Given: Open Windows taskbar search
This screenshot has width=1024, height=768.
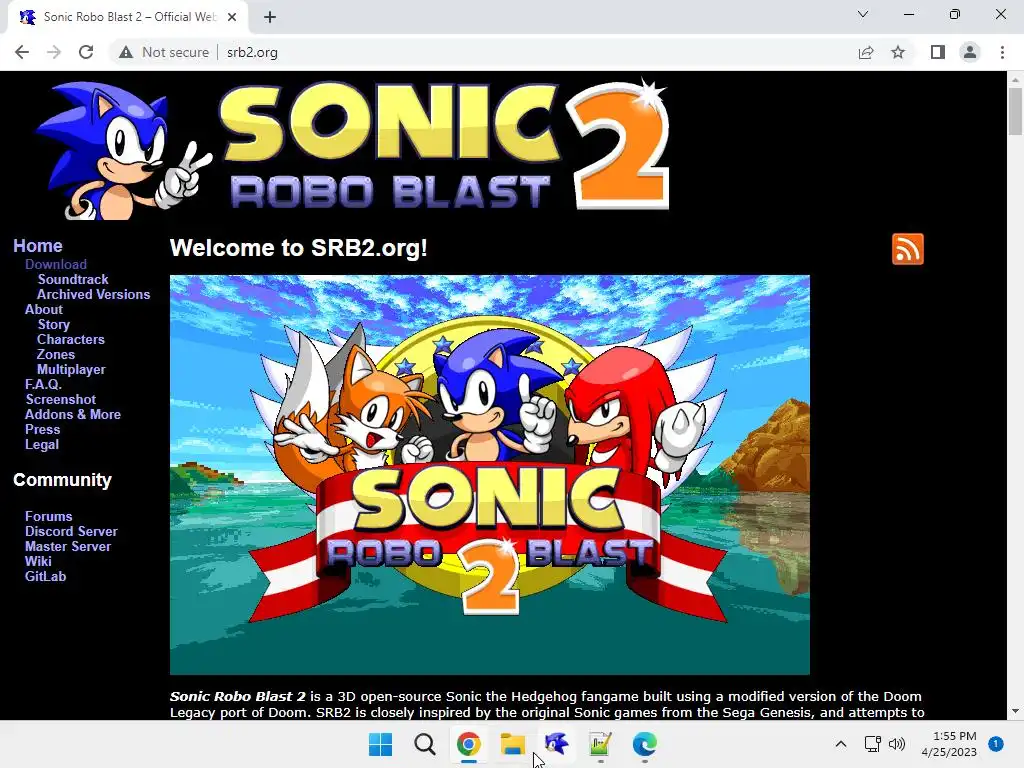Looking at the screenshot, I should pyautogui.click(x=424, y=744).
